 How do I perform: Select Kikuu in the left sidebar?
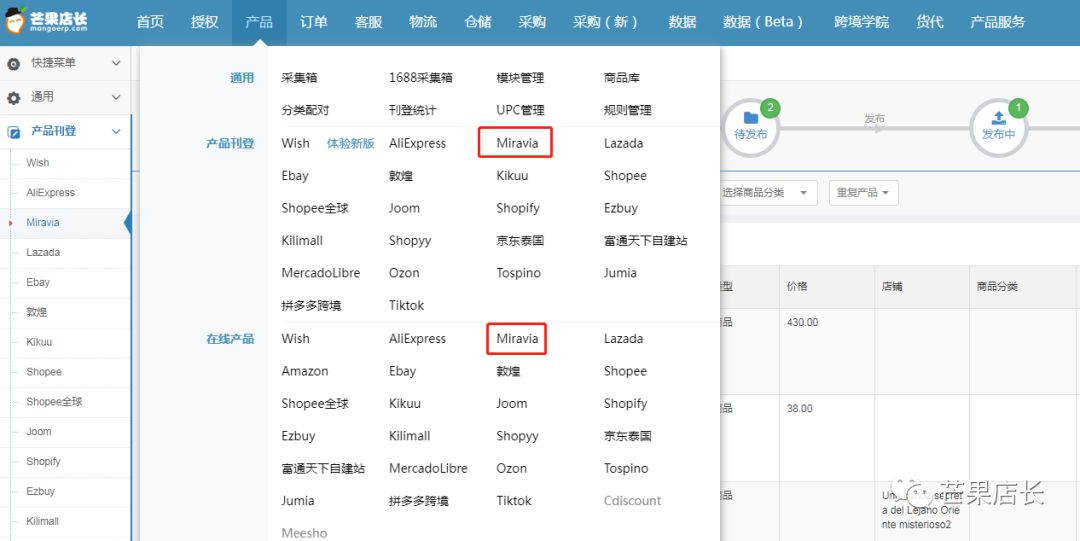coord(39,342)
